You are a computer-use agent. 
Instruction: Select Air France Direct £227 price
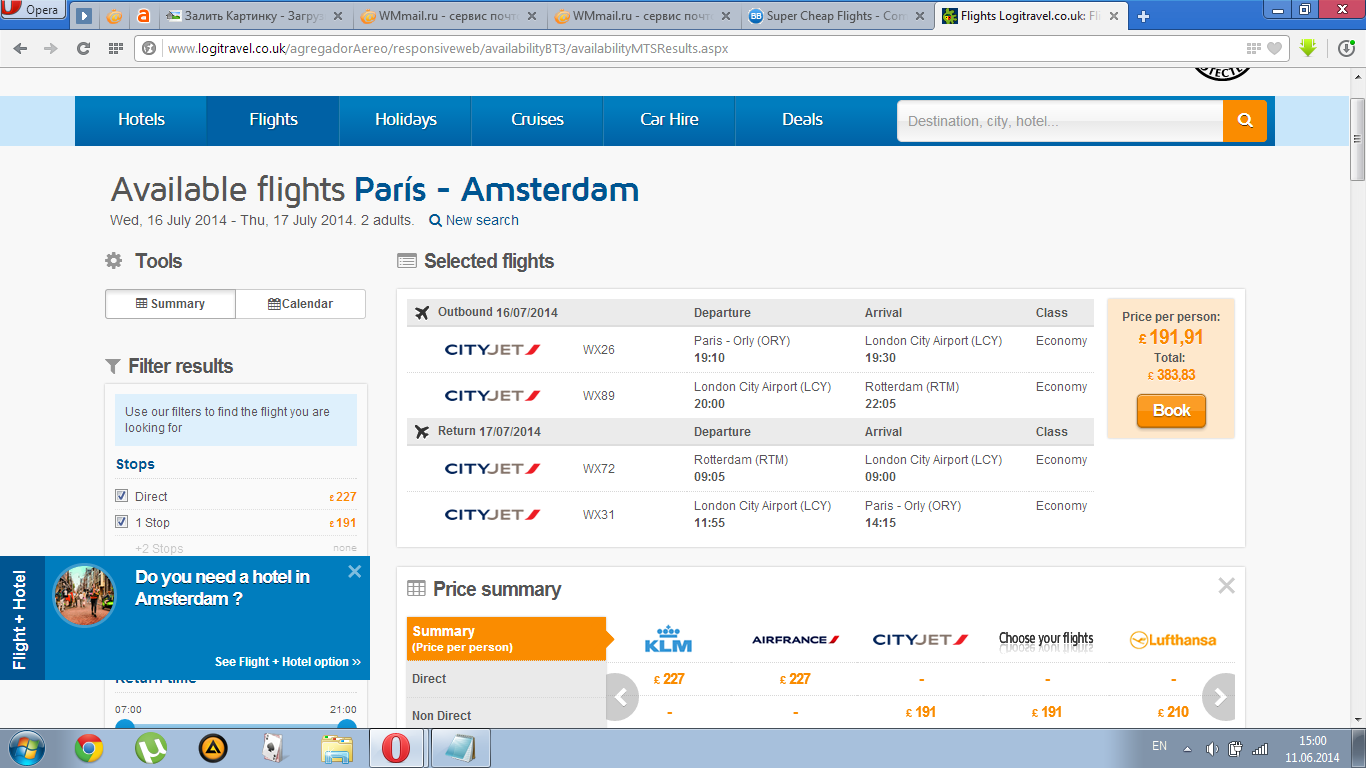[795, 679]
